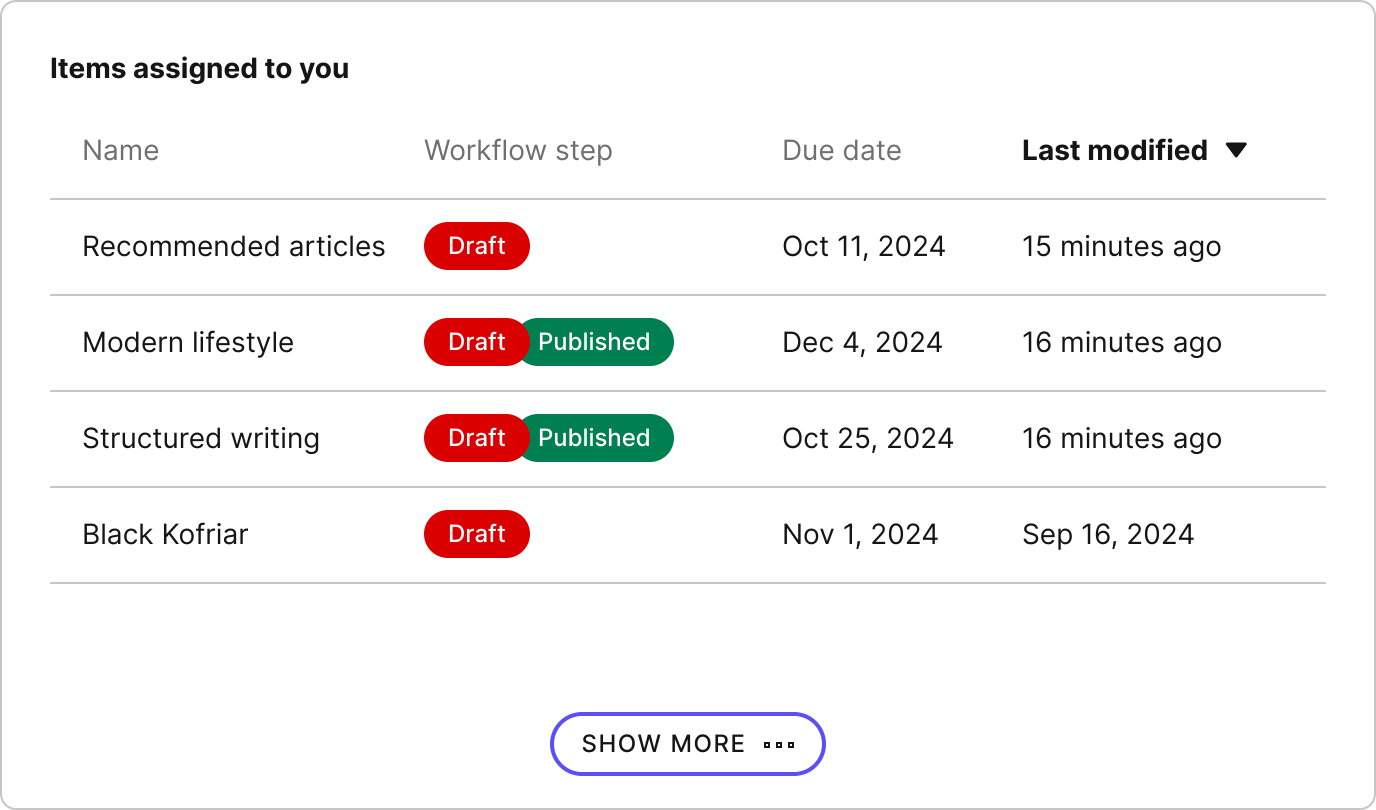Open the Structured writing item

[x=201, y=439]
